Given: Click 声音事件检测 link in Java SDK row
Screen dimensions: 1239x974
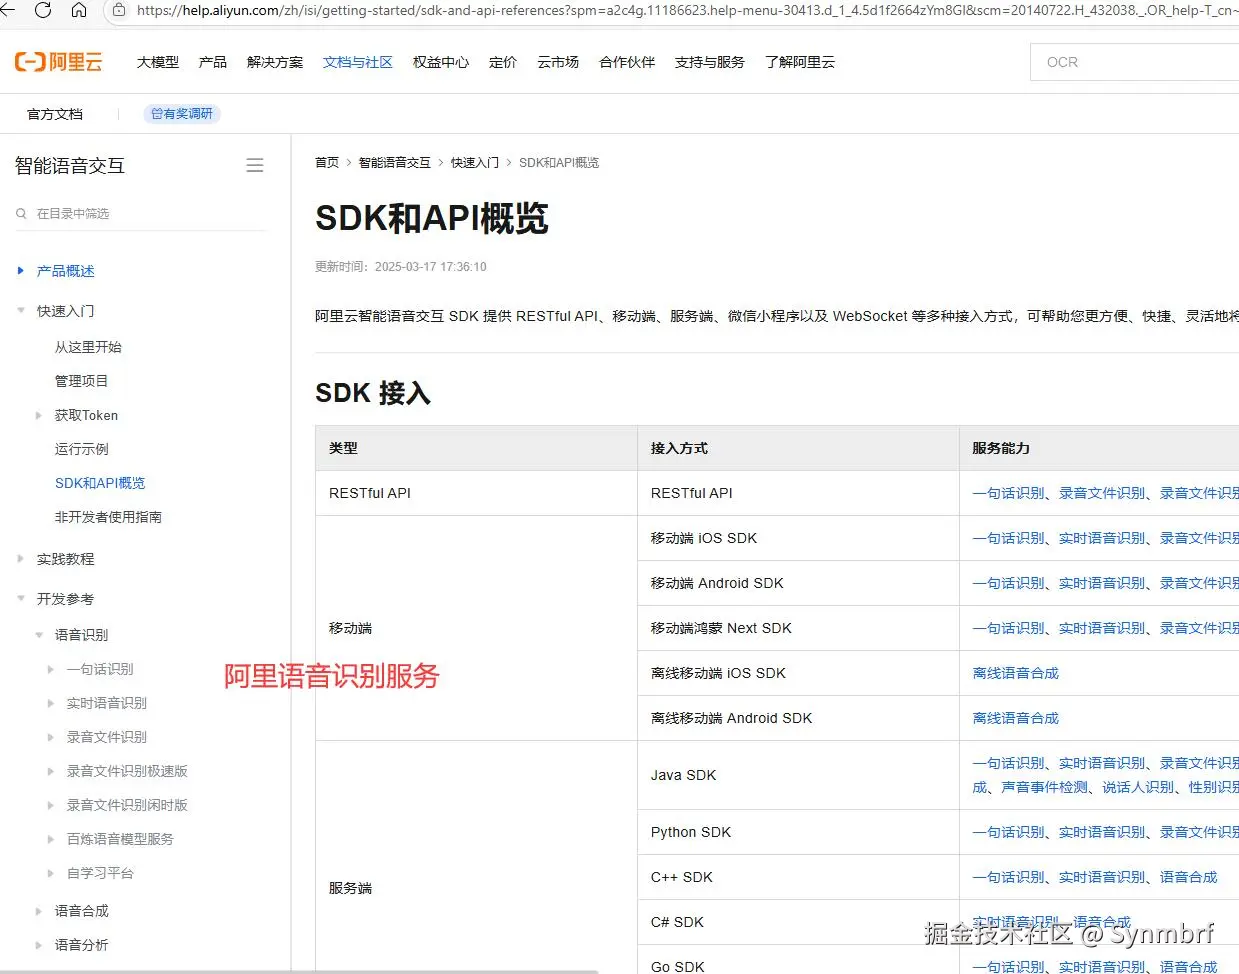Looking at the screenshot, I should [x=1044, y=787].
